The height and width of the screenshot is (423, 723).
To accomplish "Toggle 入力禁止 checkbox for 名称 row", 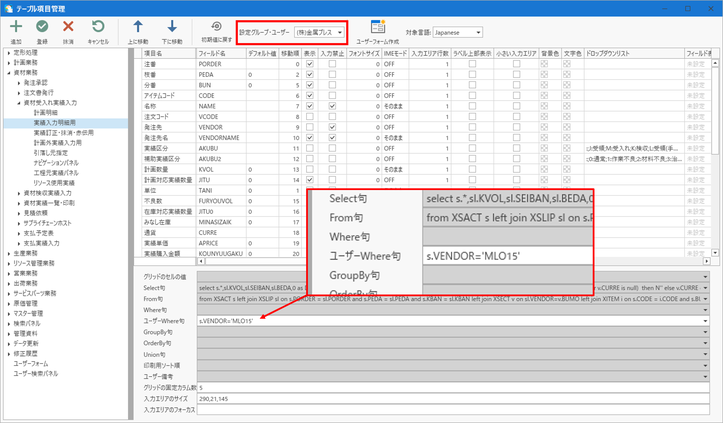I will [331, 105].
